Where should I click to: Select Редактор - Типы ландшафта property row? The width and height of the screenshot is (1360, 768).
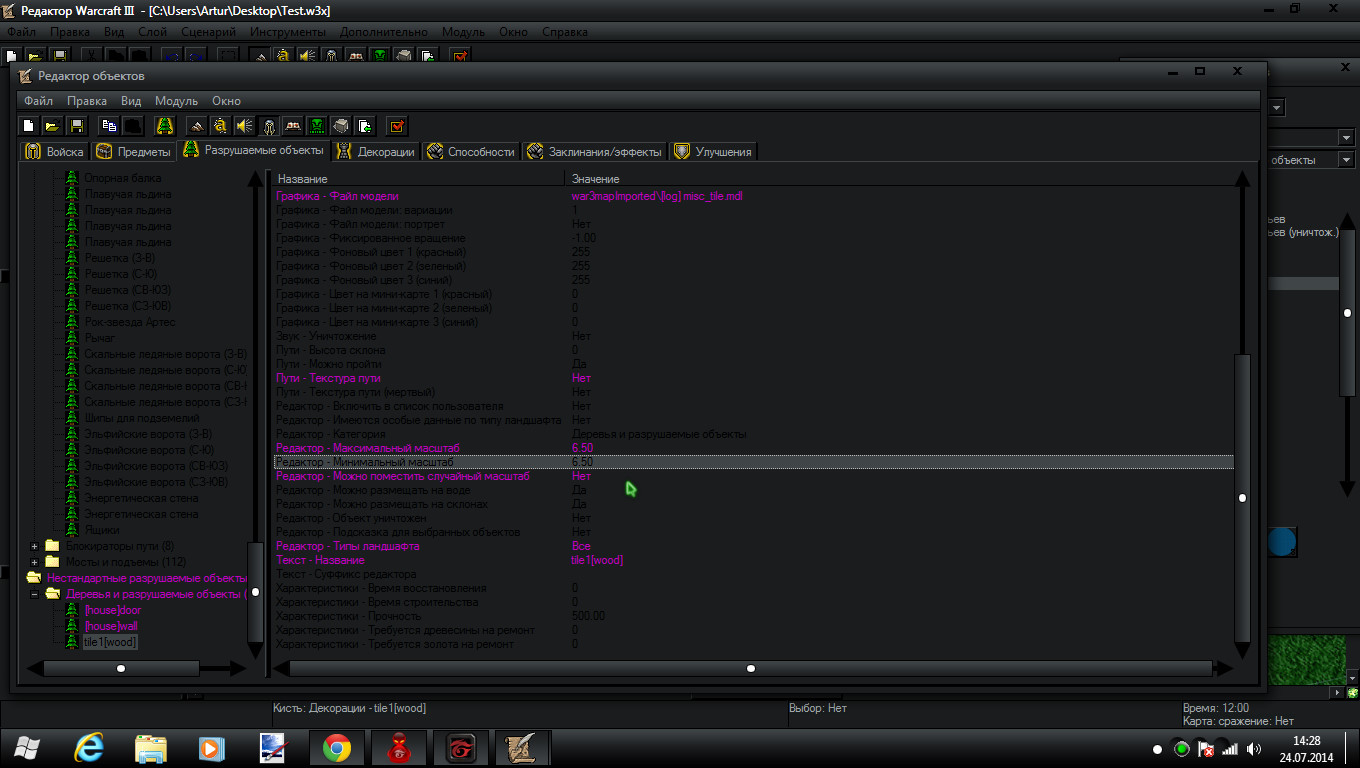753,546
